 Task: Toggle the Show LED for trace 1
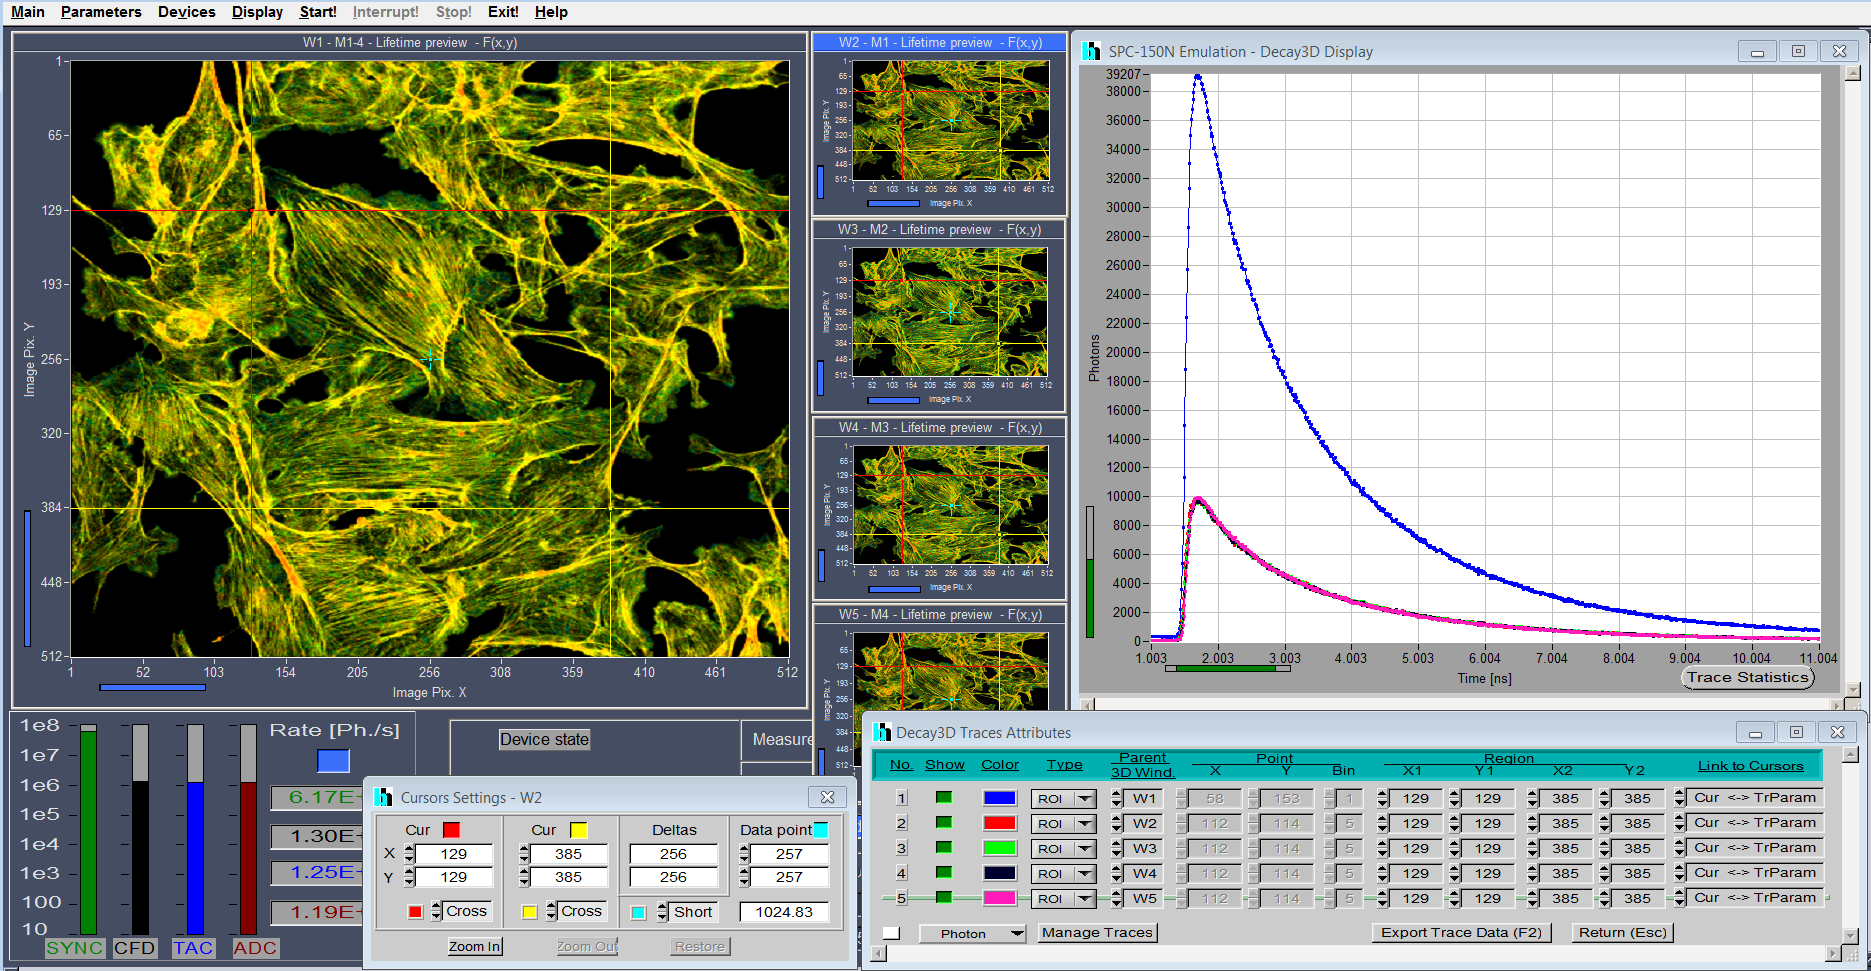point(943,798)
